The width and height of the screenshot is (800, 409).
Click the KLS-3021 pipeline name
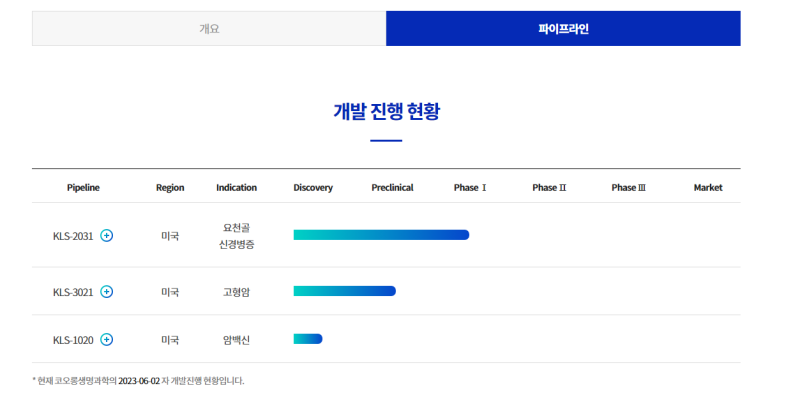pos(73,292)
